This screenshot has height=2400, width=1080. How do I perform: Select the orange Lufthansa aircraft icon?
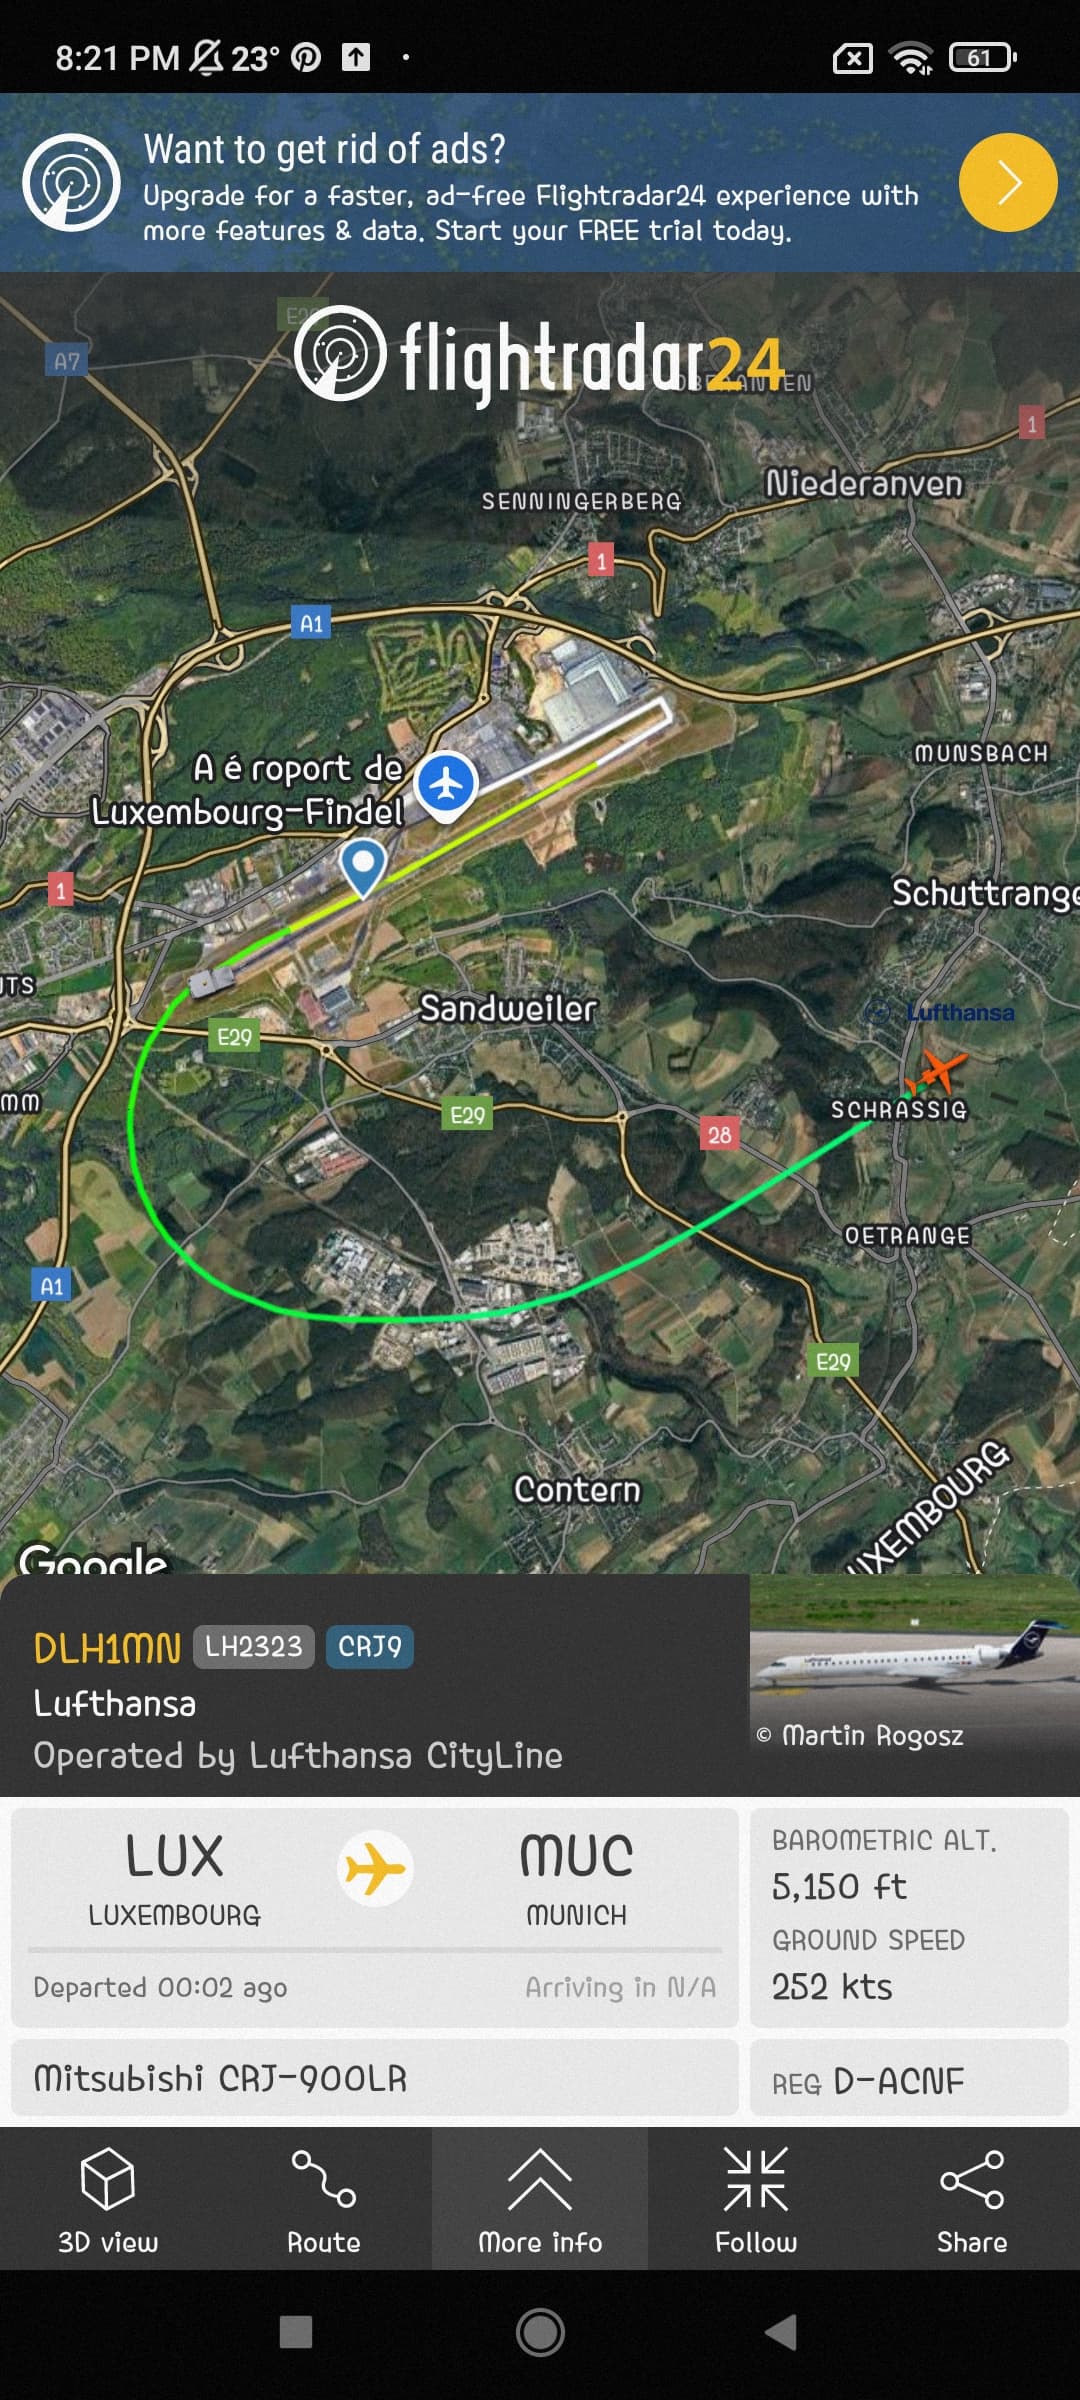(936, 1073)
